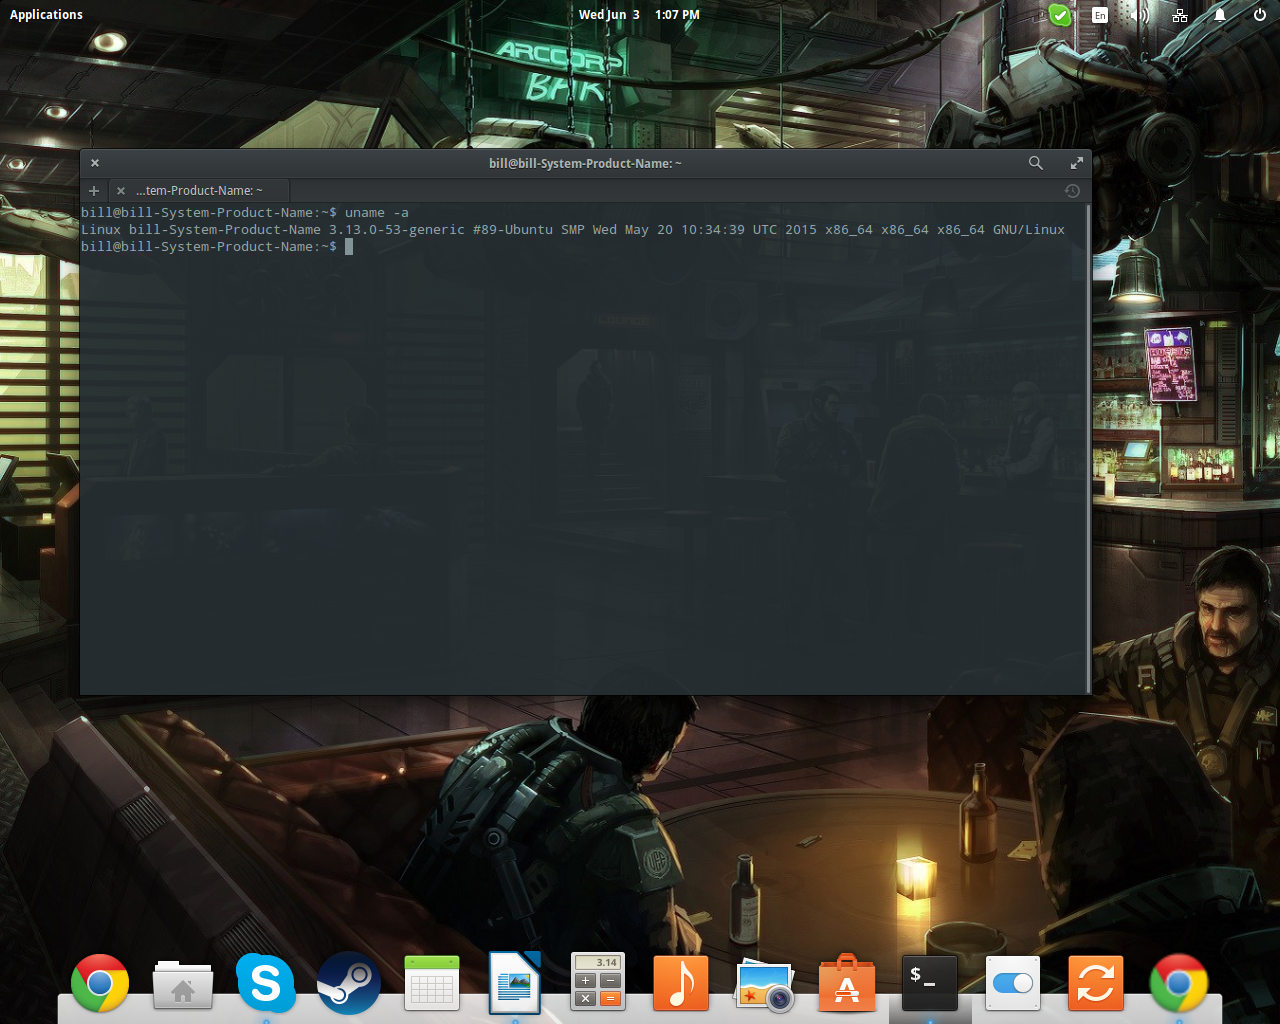
Task: Select the '...tem-Product-Name: ~' terminal tab
Action: click(200, 190)
